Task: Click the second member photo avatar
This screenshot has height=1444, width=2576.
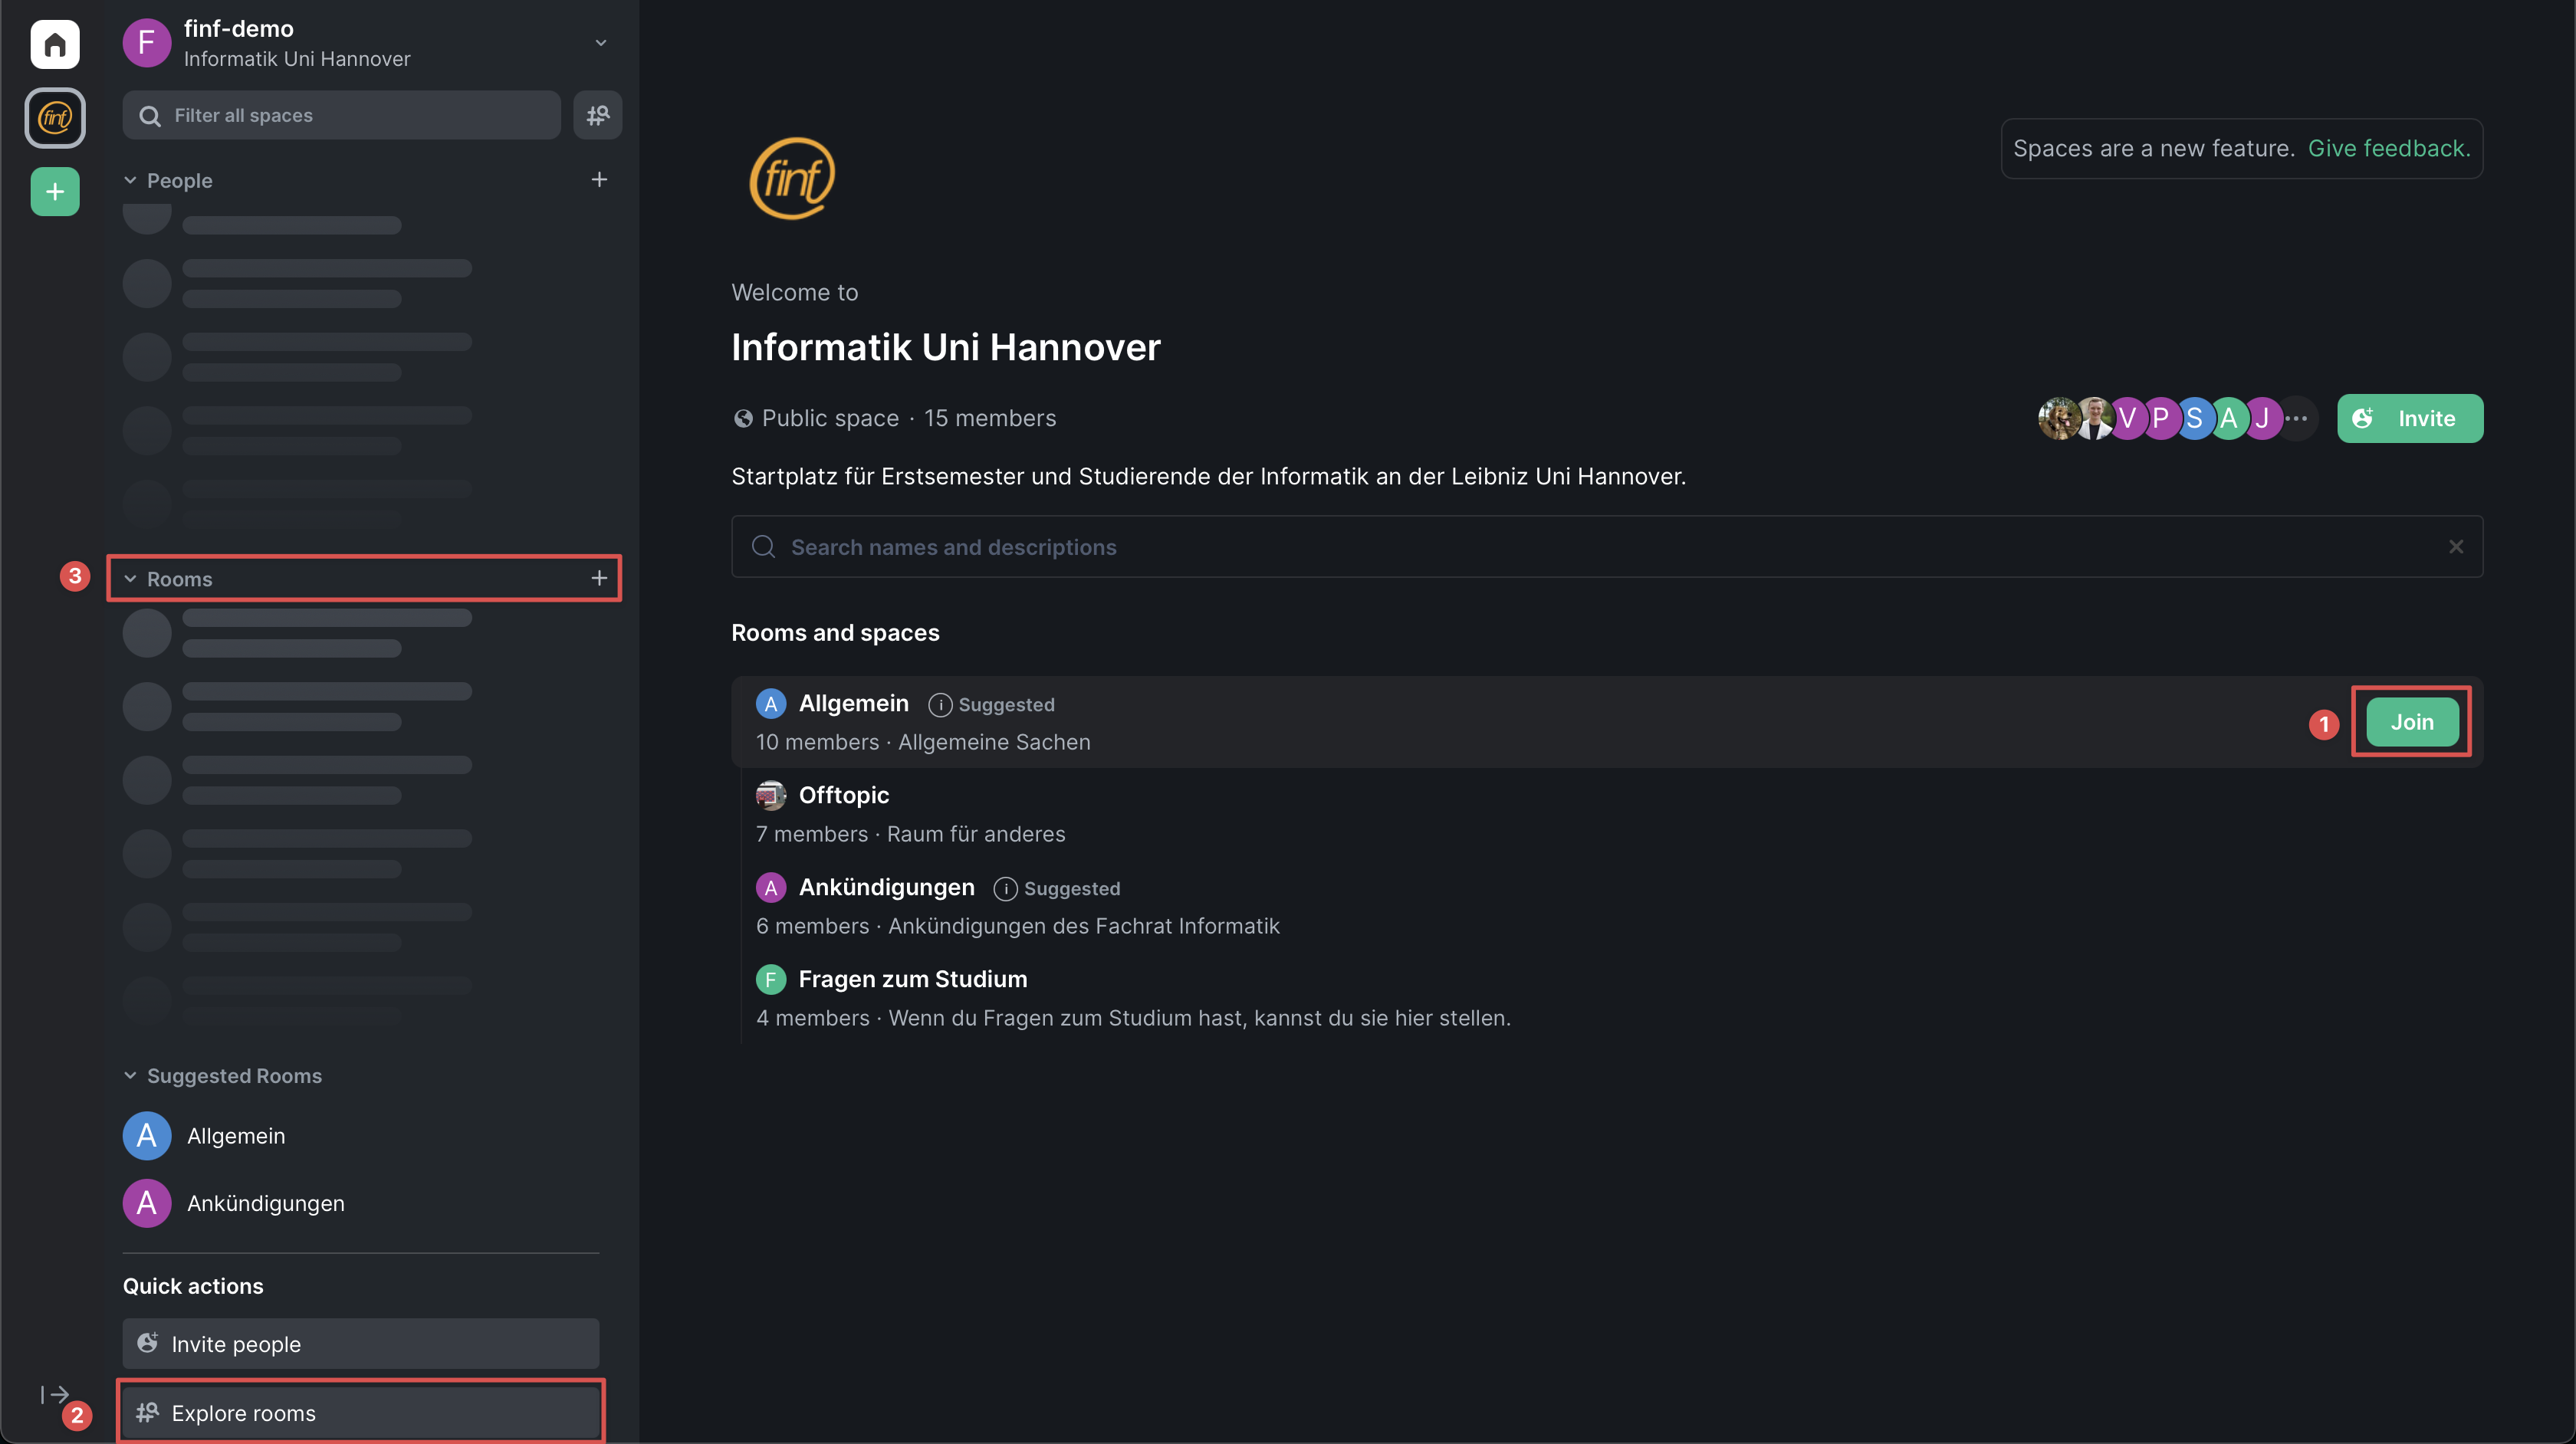Action: [x=2094, y=418]
